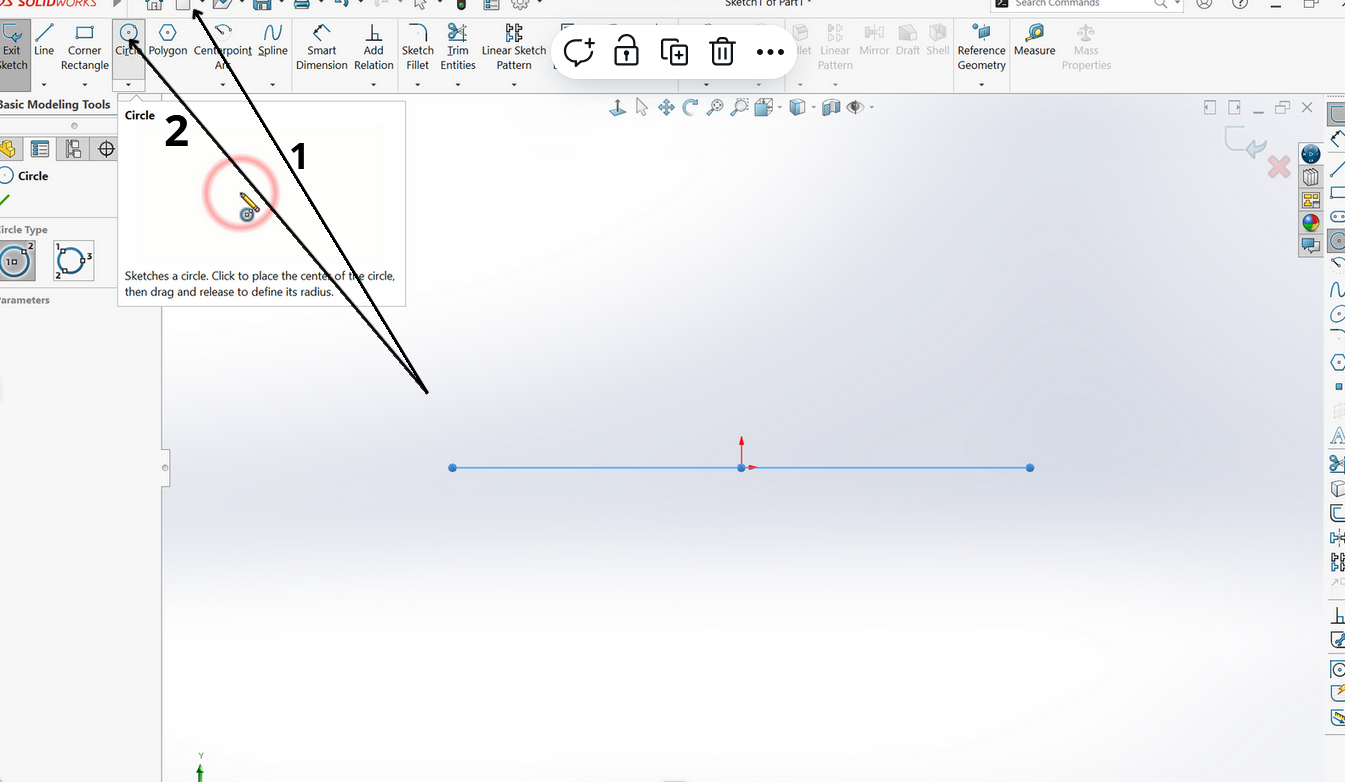Screen dimensions: 1345x782
Task: Select the Sketch Fillet tool
Action: 418,49
